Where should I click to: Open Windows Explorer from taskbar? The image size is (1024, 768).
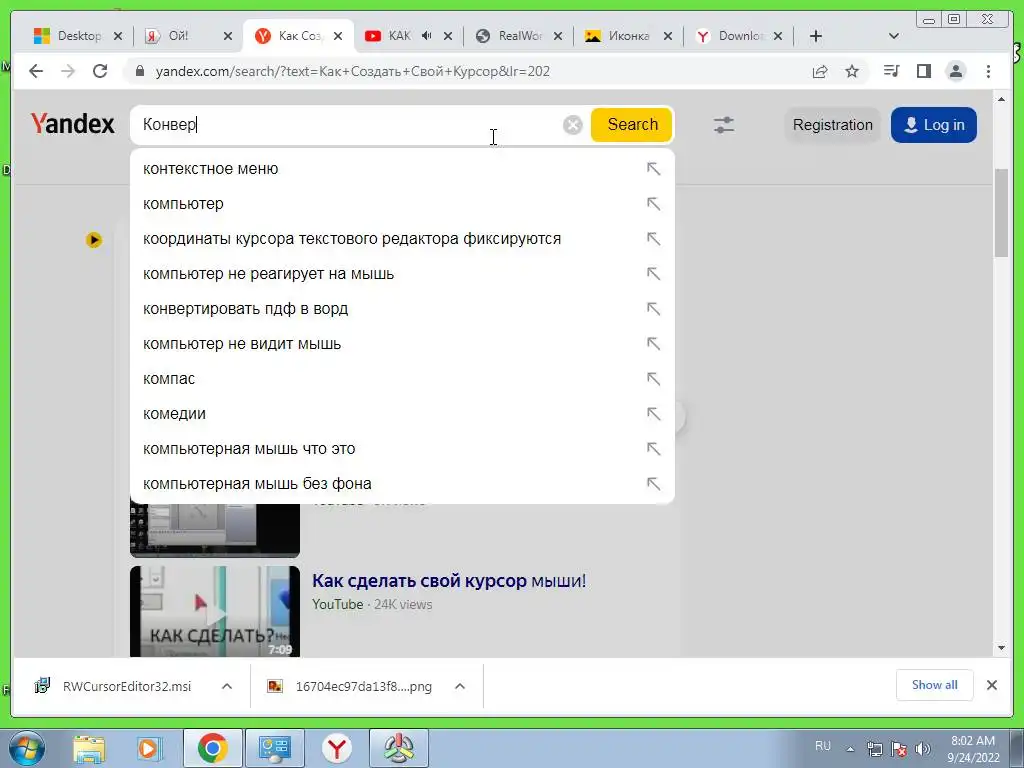pos(89,748)
